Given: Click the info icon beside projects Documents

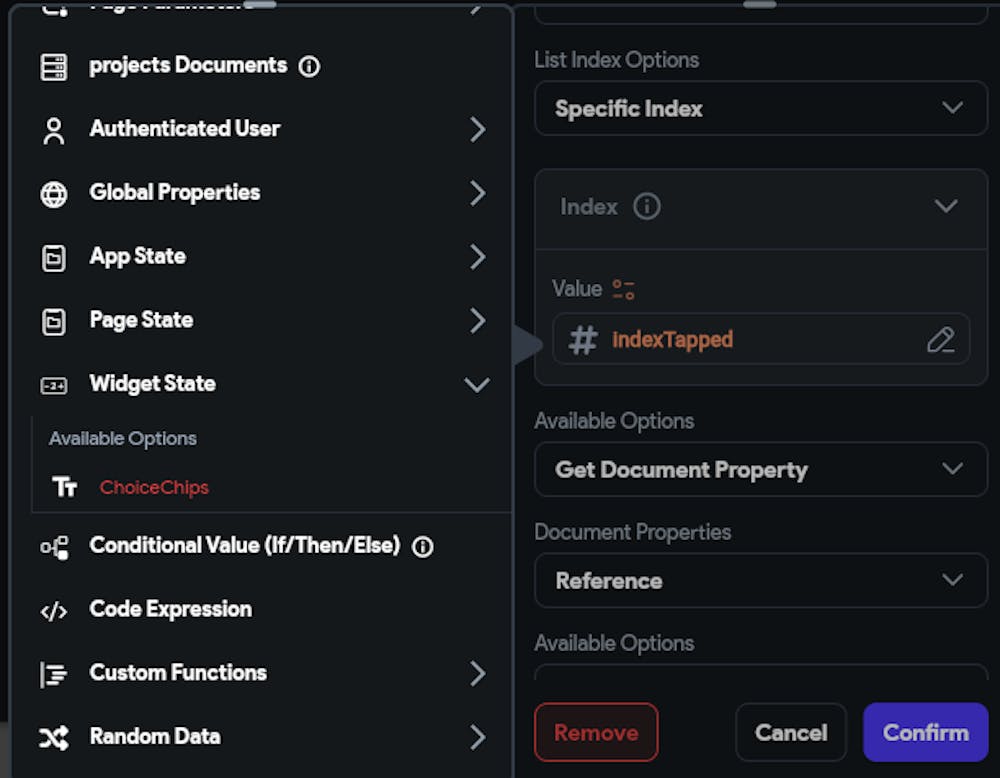Looking at the screenshot, I should point(310,67).
